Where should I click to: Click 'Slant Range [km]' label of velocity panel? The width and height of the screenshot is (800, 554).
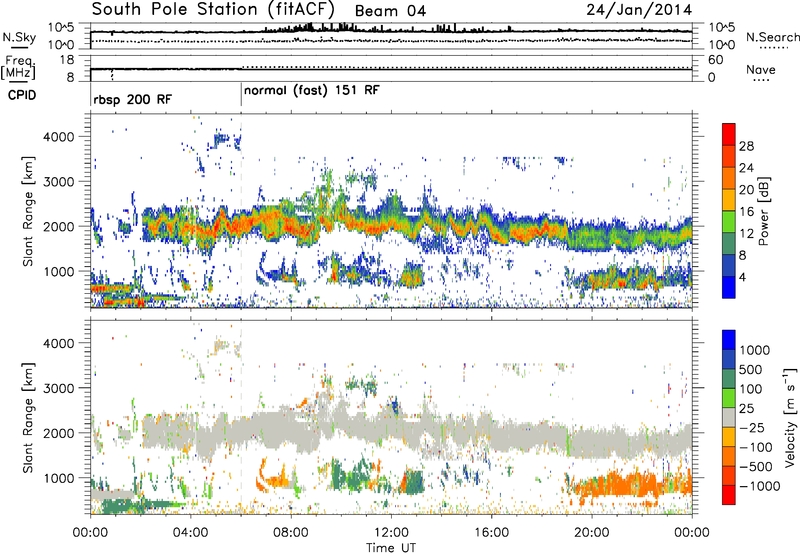(x=28, y=418)
